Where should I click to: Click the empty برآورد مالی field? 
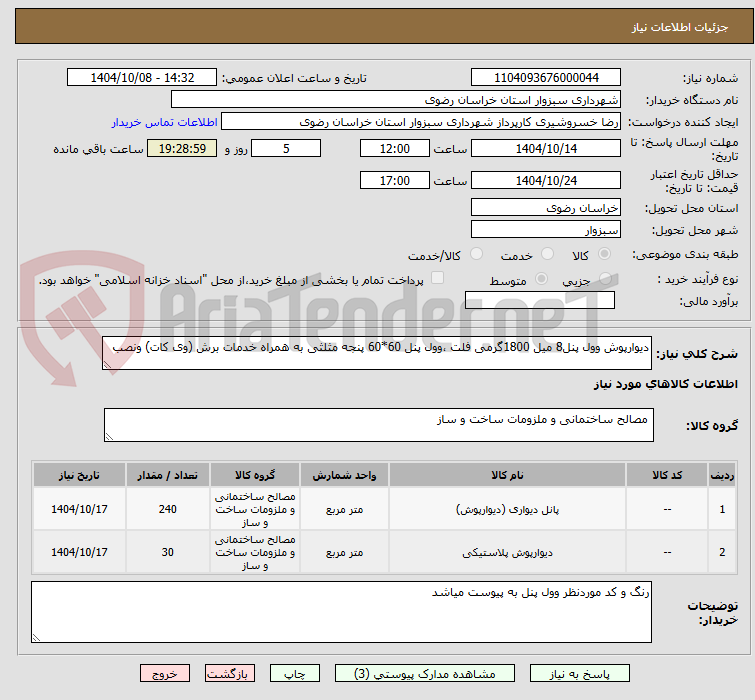tap(540, 300)
